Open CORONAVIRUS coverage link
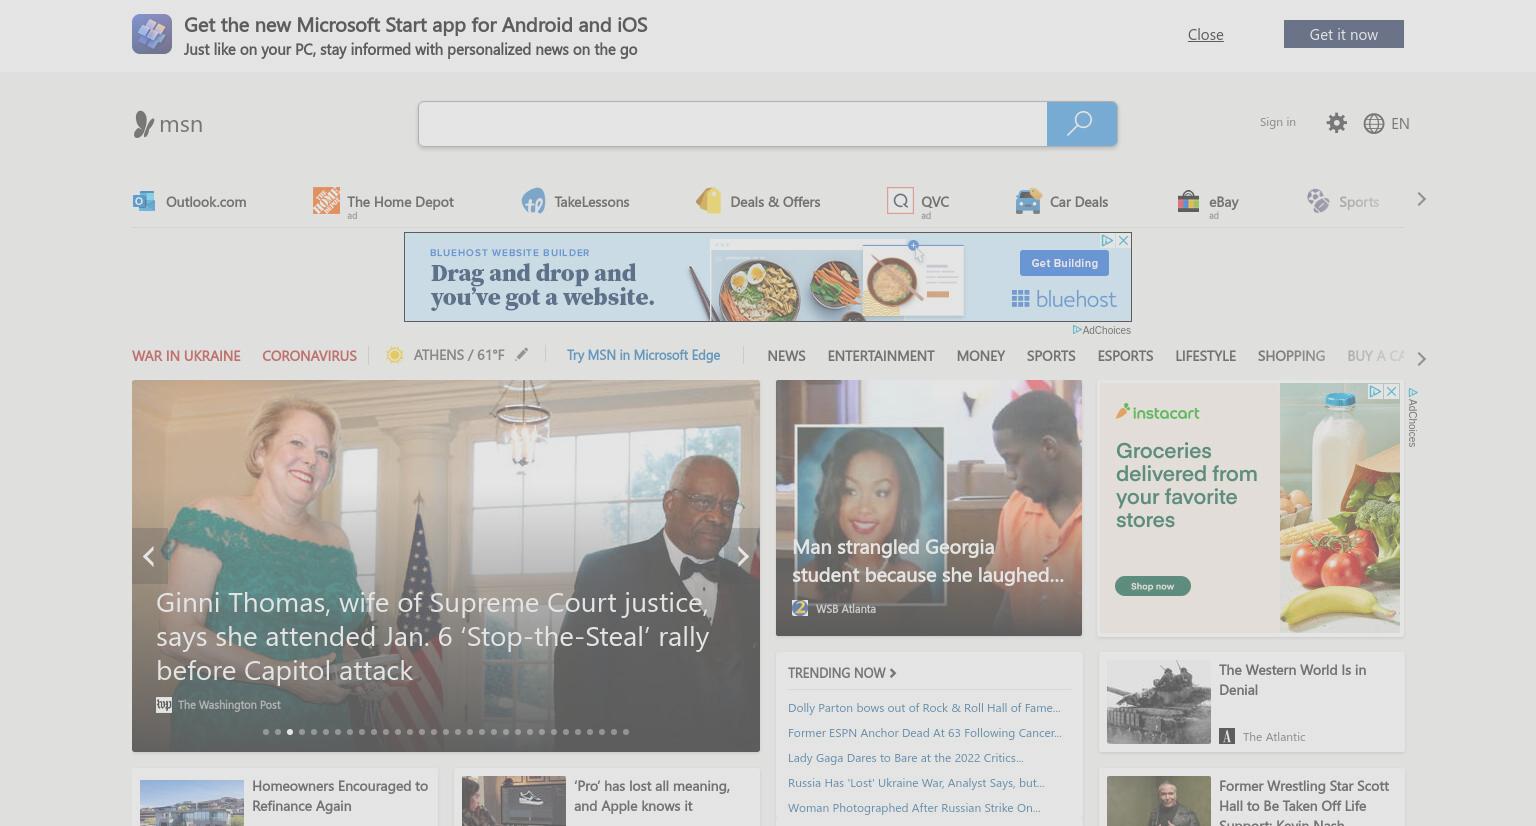Viewport: 1536px width, 826px height. click(309, 356)
